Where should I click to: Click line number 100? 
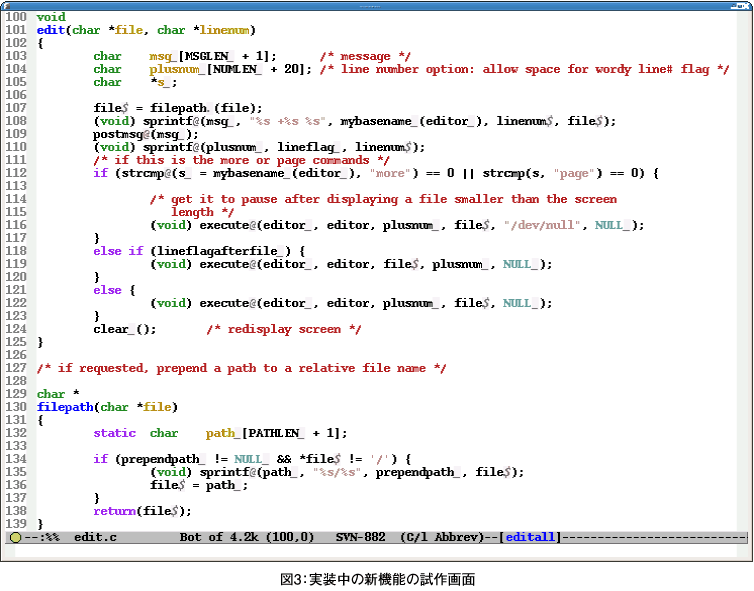[x=16, y=17]
